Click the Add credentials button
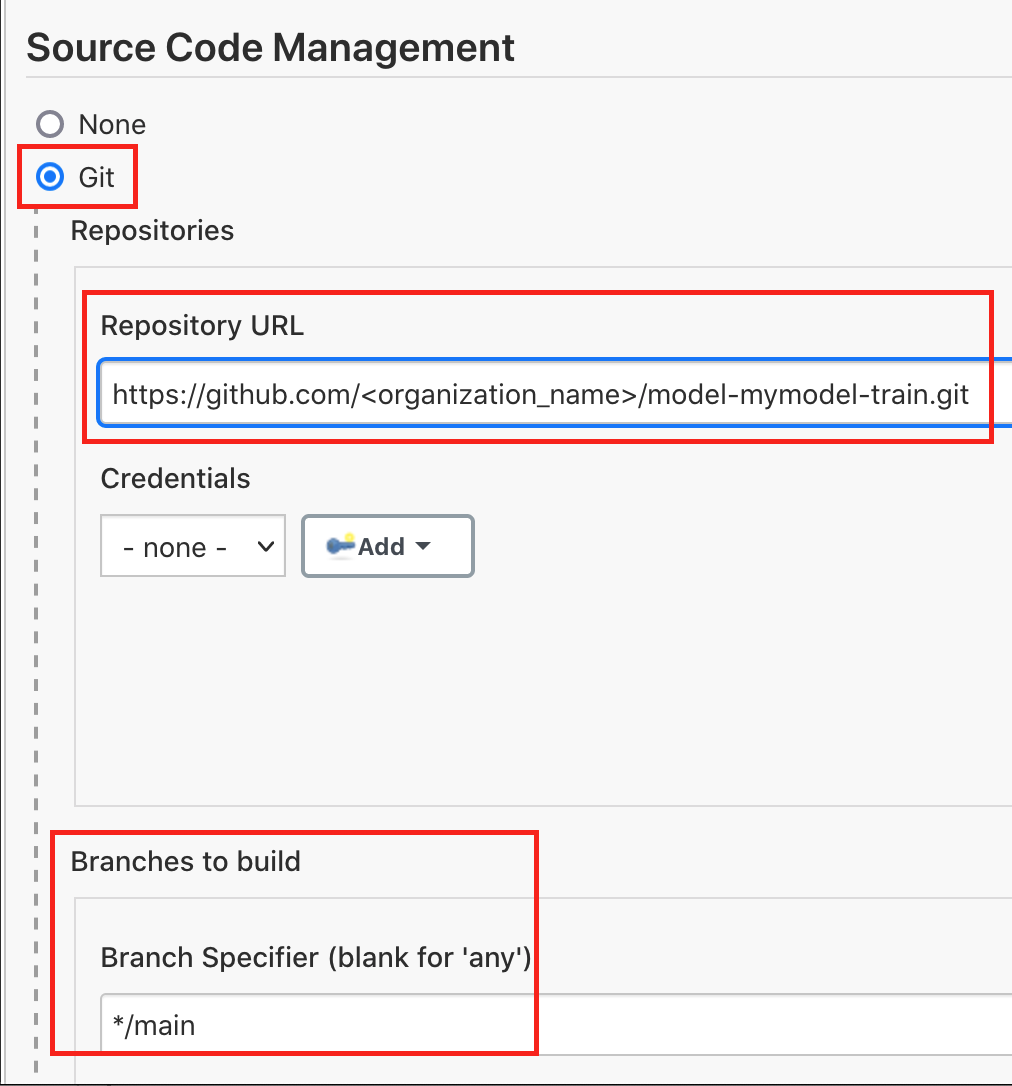The width and height of the screenshot is (1012, 1086). [x=388, y=546]
